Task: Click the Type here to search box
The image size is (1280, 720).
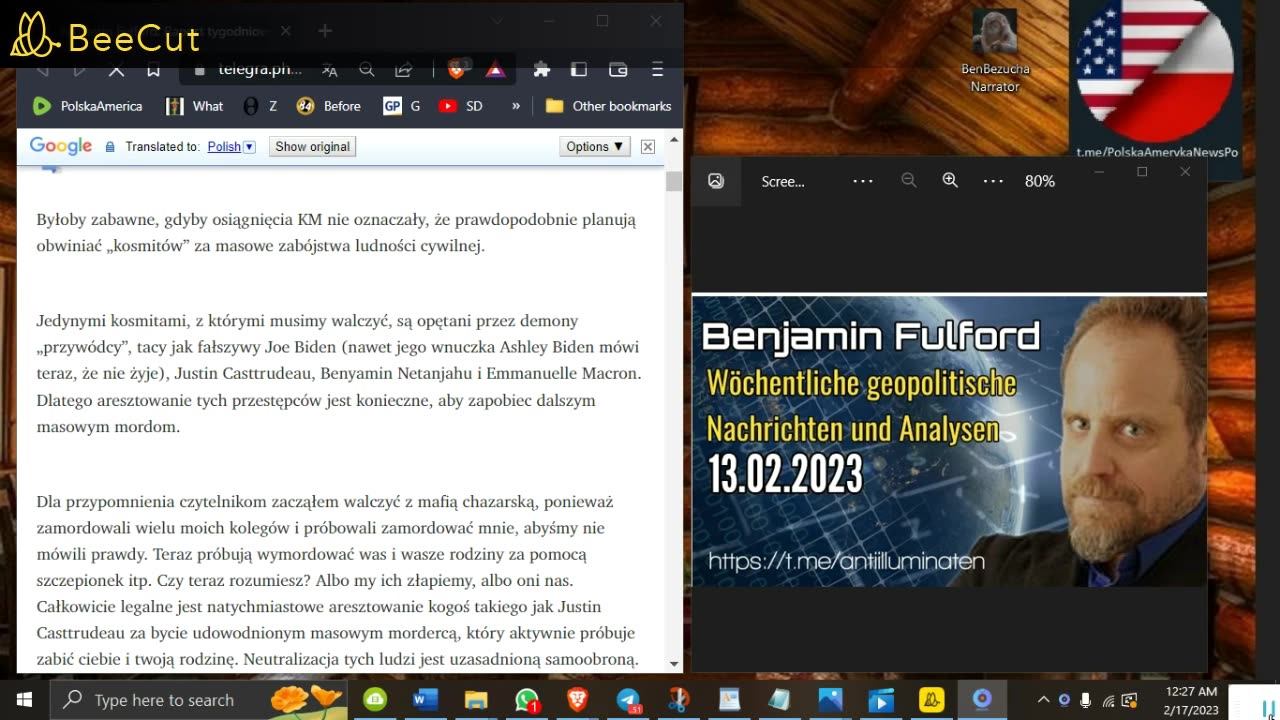Action: tap(199, 700)
